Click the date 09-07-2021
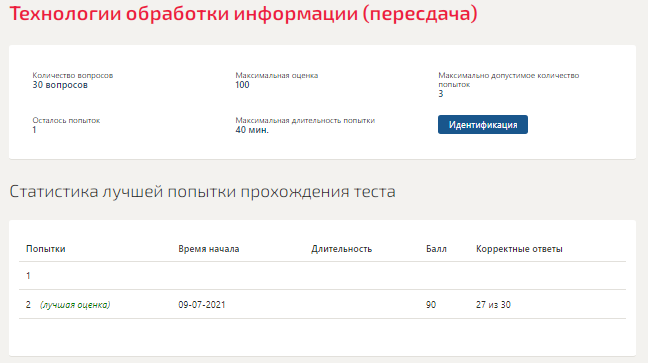 (x=202, y=305)
